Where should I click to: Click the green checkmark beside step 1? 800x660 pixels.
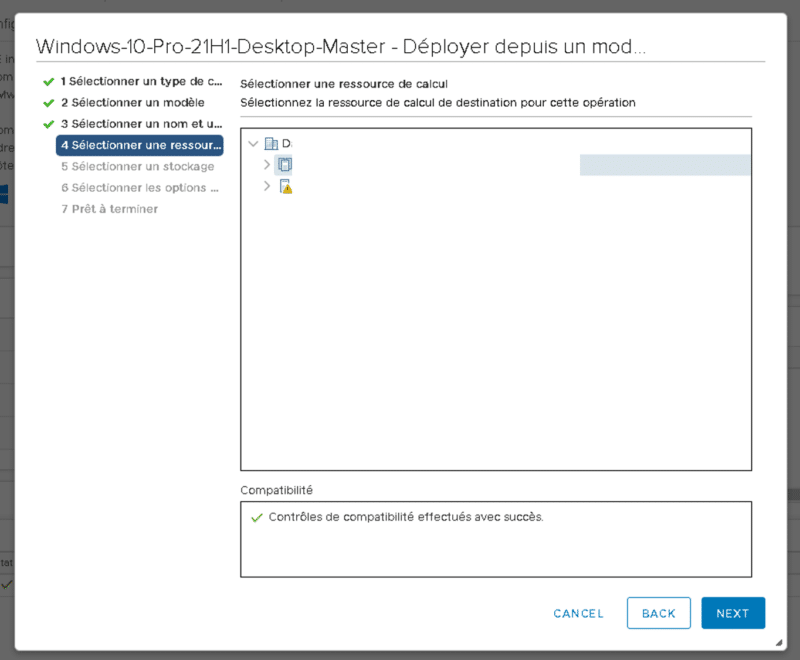(48, 81)
